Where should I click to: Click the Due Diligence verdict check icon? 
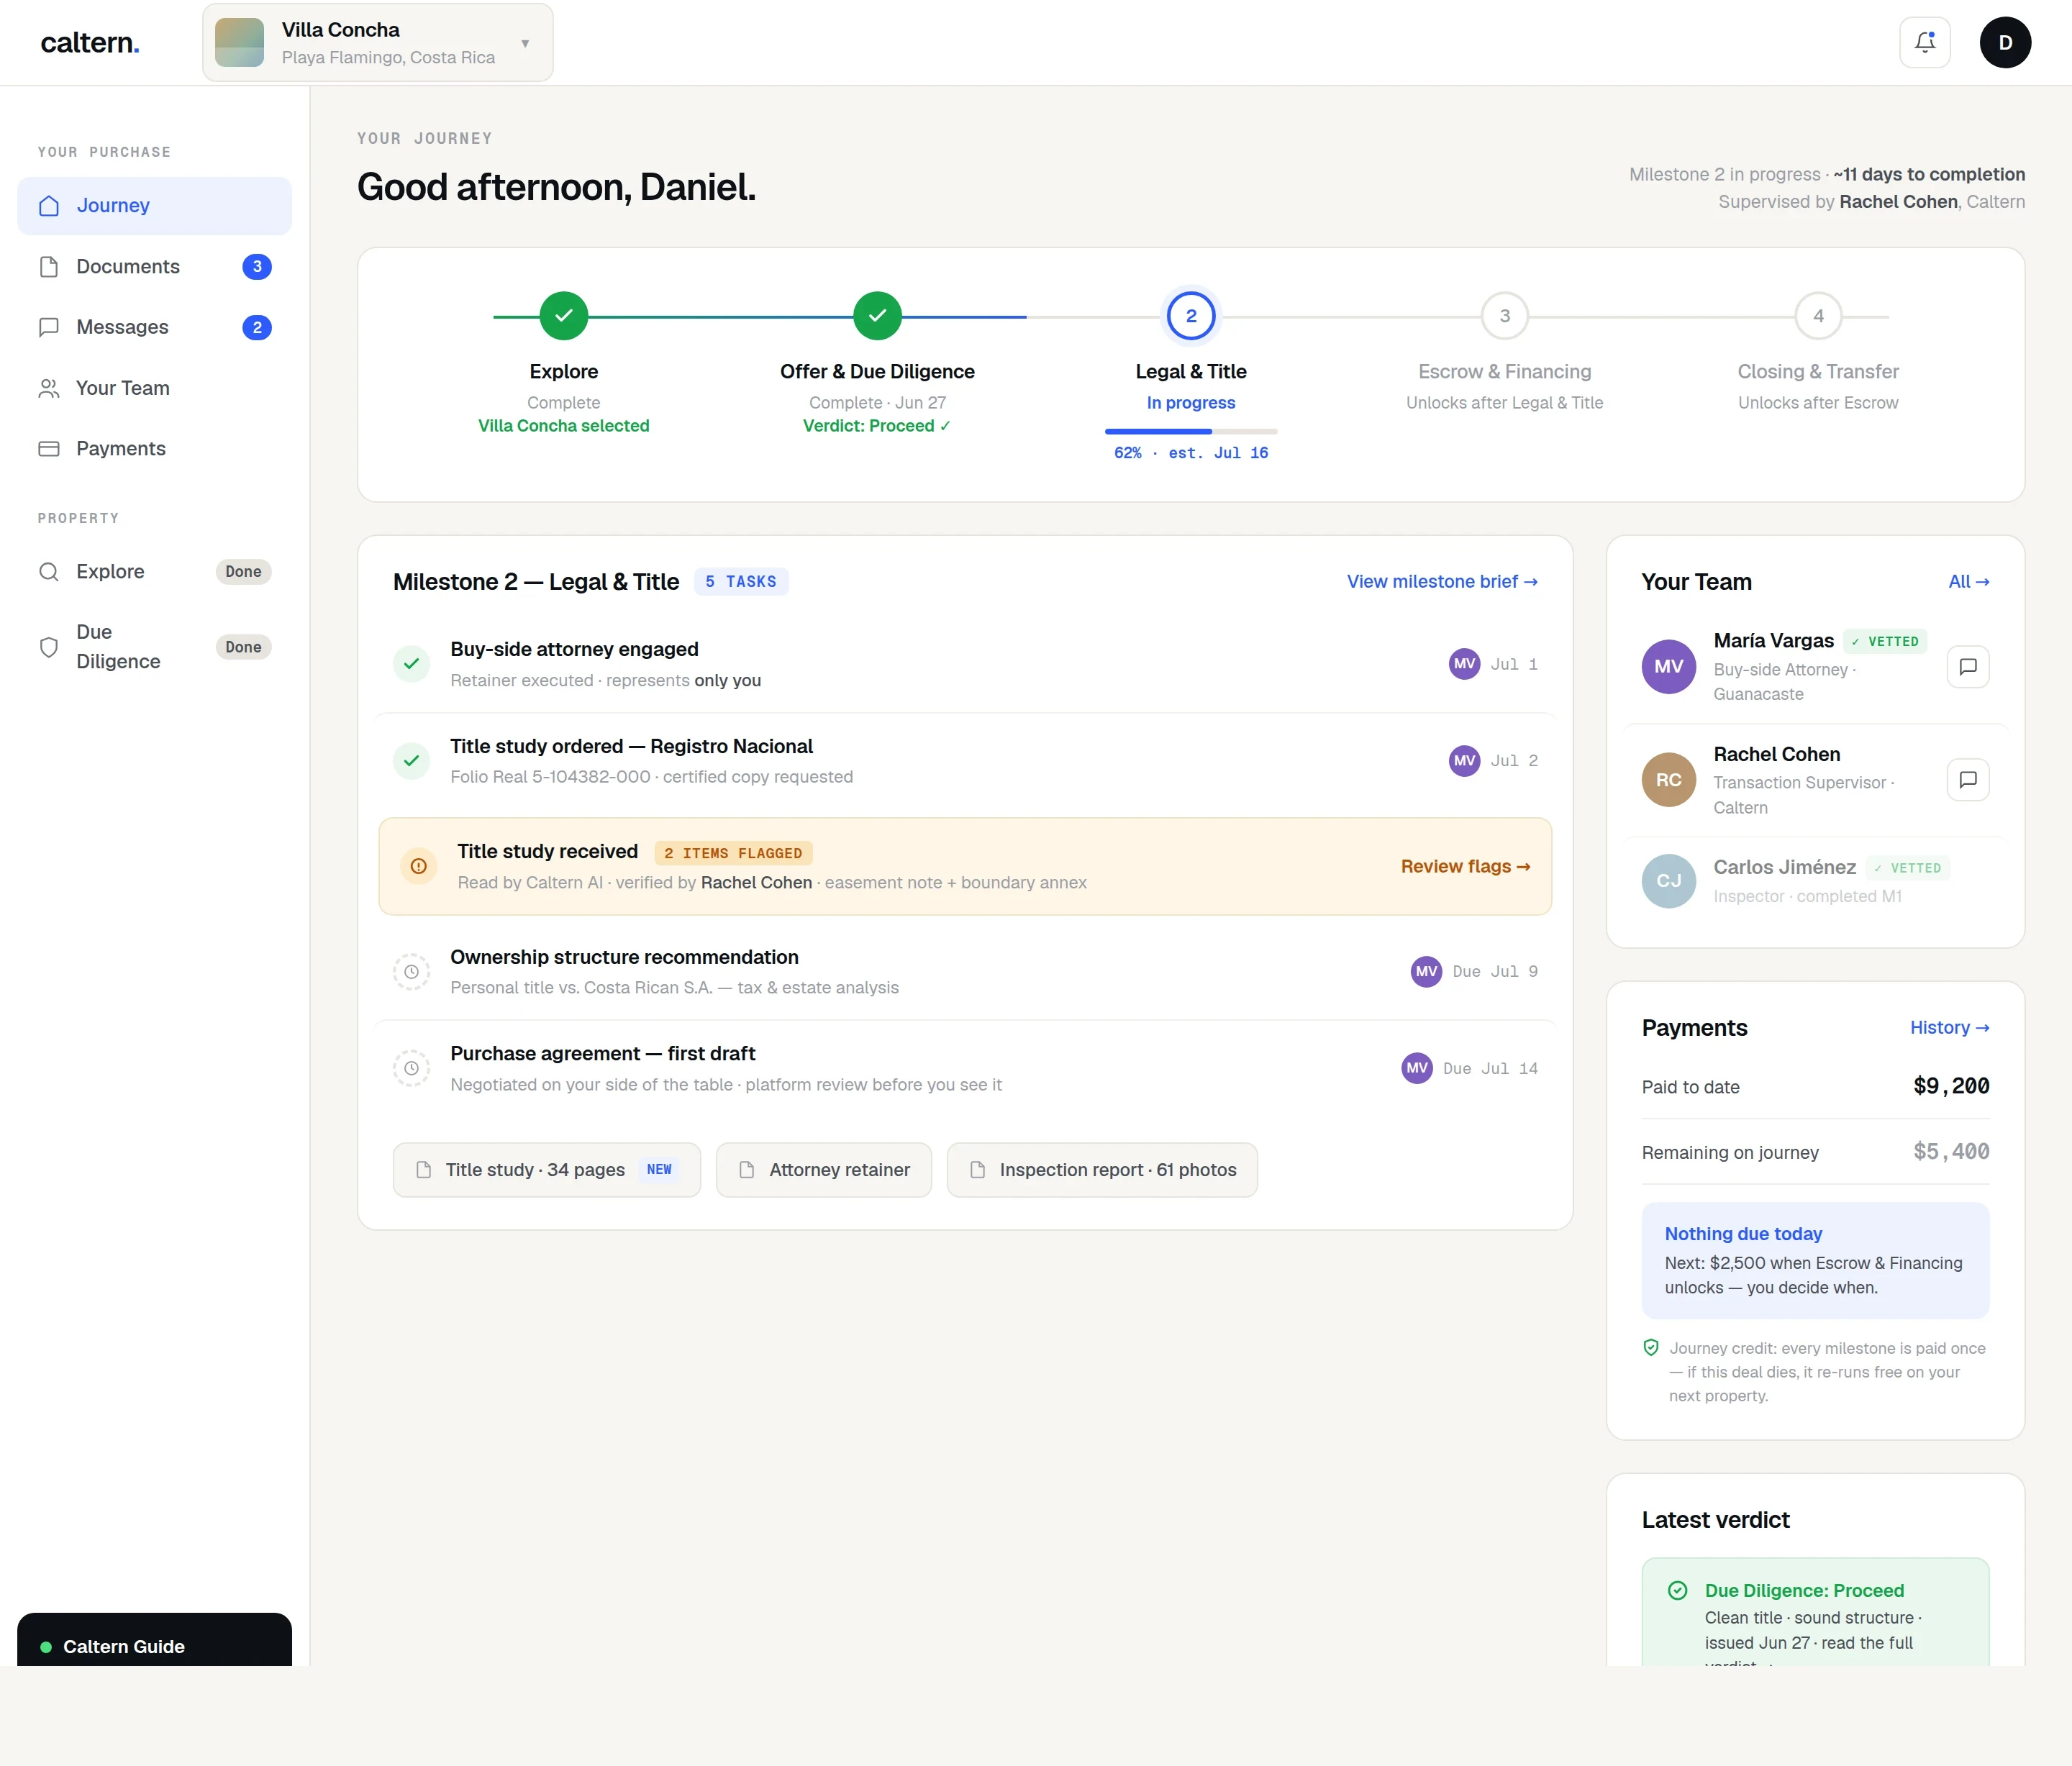(1677, 1591)
